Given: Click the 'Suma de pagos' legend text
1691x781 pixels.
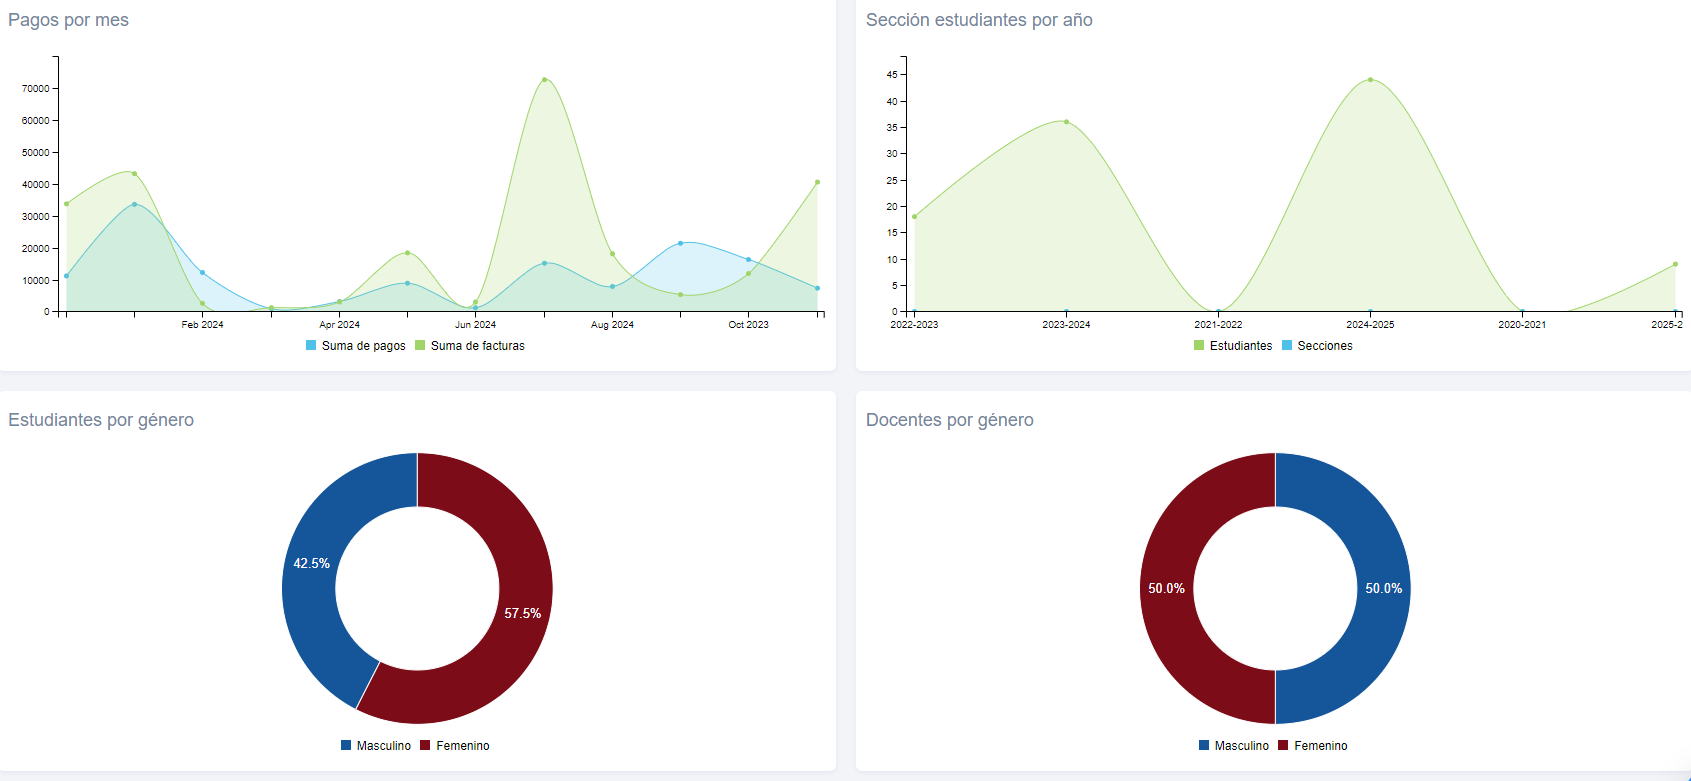Looking at the screenshot, I should (x=364, y=346).
